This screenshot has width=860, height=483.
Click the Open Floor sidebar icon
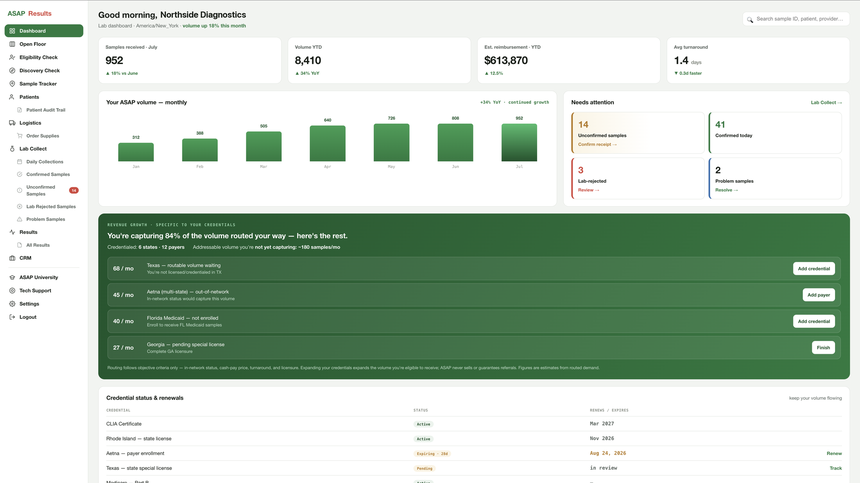(x=12, y=44)
